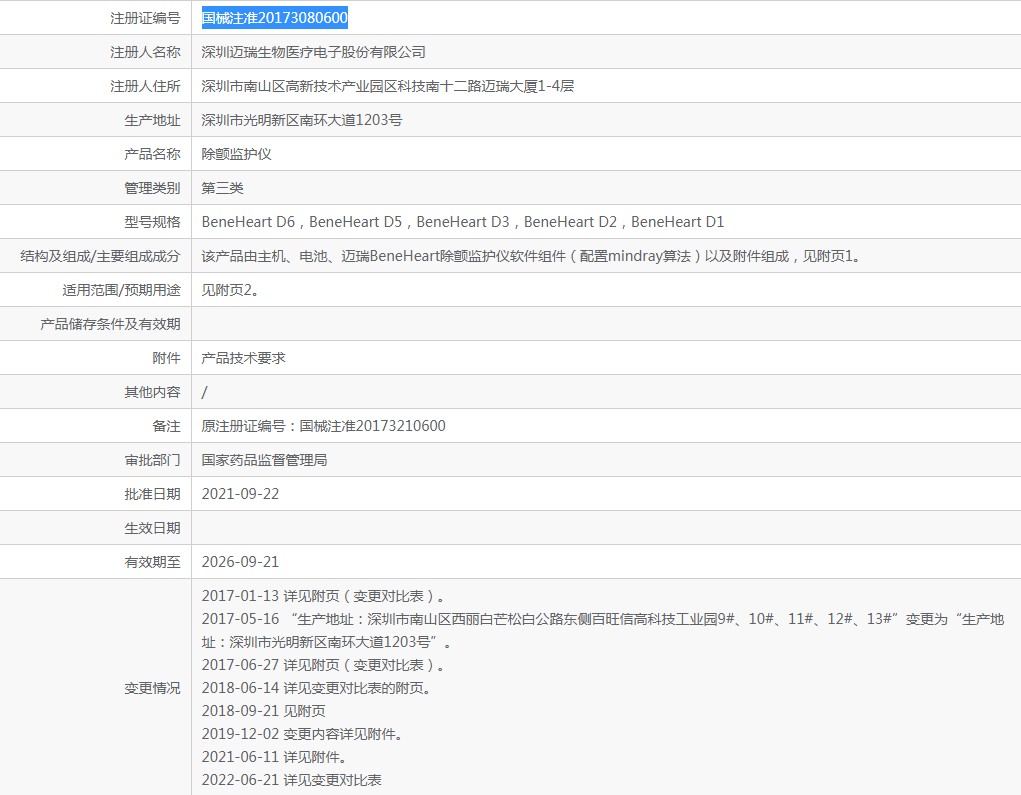Click change entry dated 2017-05-16
This screenshot has width=1021, height=795.
pos(603,630)
